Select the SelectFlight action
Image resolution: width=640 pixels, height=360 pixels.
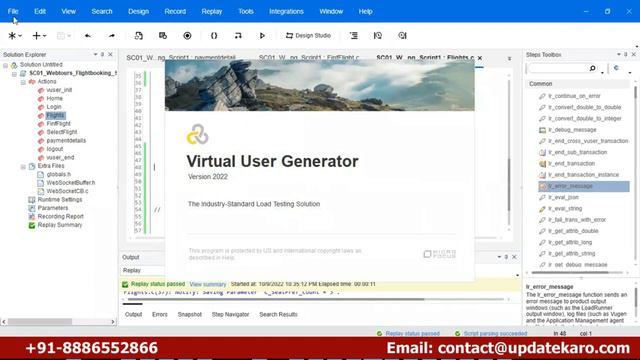click(62, 132)
